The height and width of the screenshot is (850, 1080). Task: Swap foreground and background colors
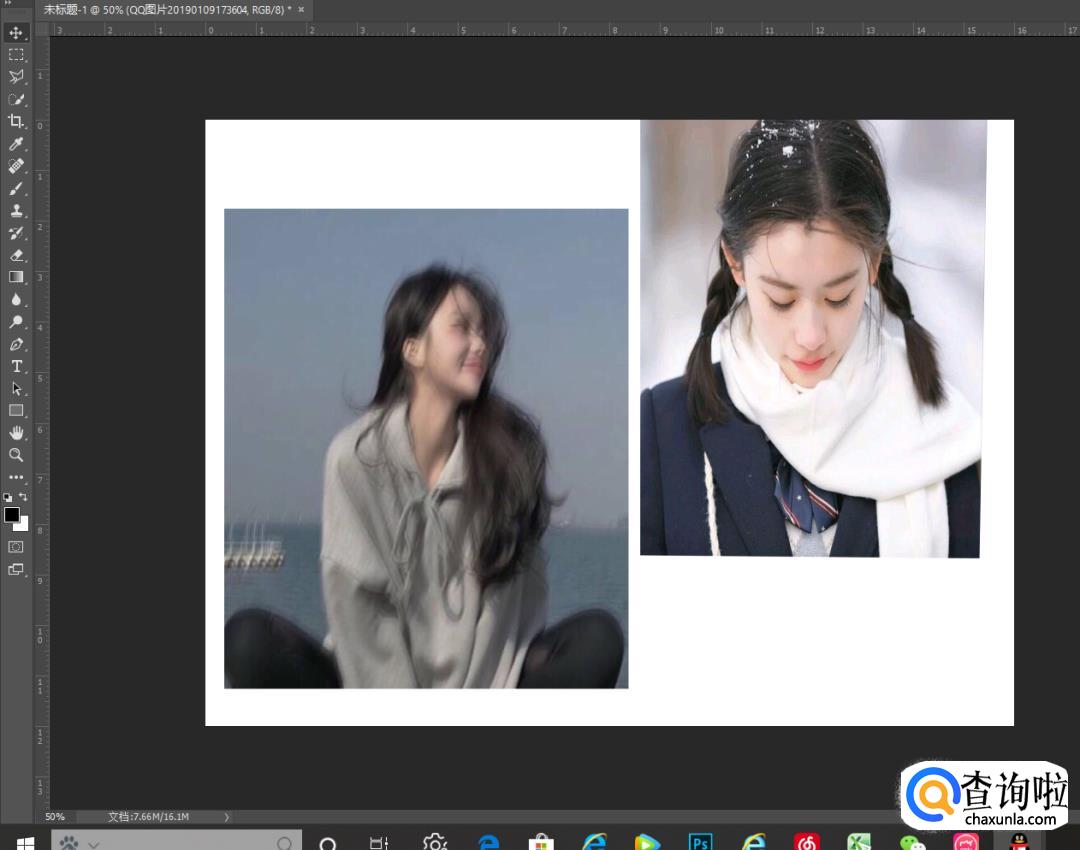click(x=24, y=497)
